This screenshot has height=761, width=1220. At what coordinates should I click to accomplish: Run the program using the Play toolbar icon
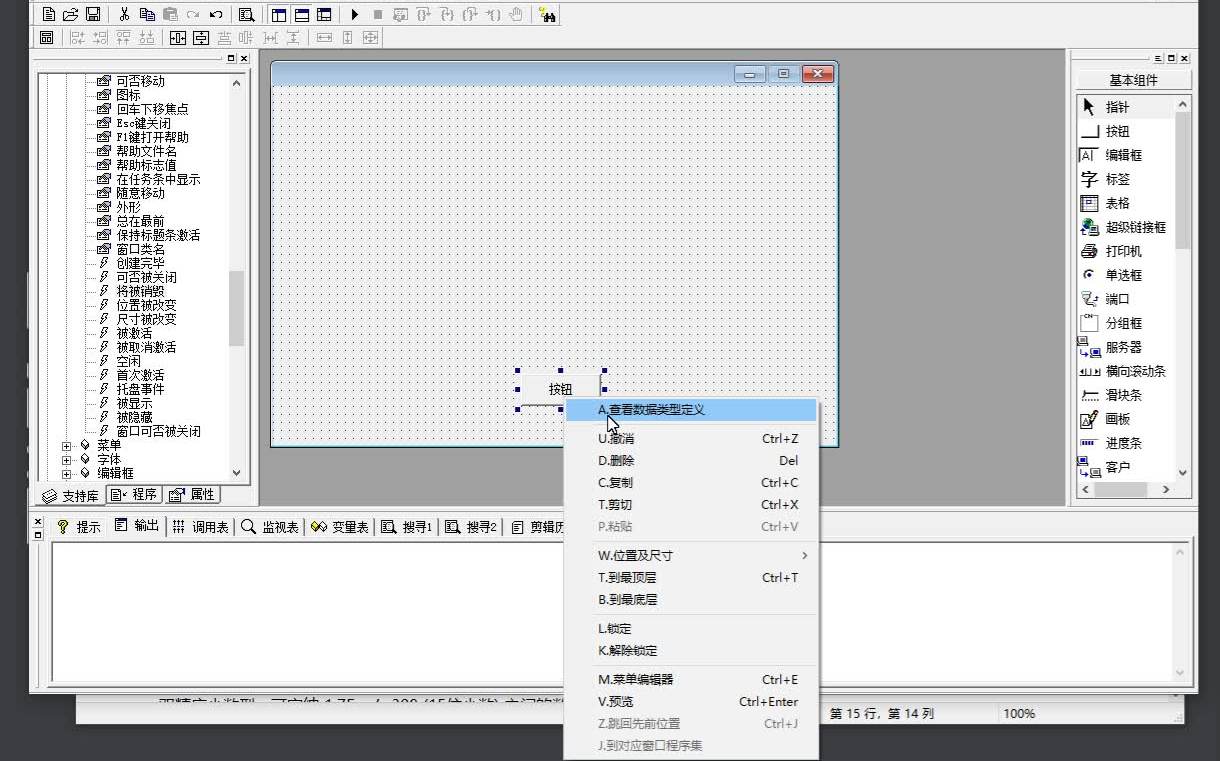tap(355, 14)
